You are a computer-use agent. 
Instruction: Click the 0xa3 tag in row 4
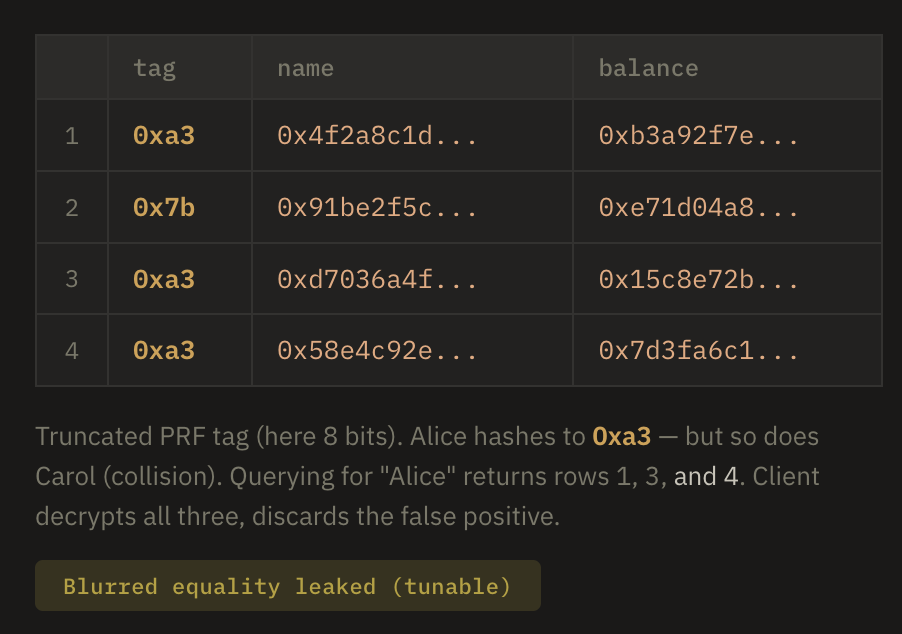(x=164, y=351)
